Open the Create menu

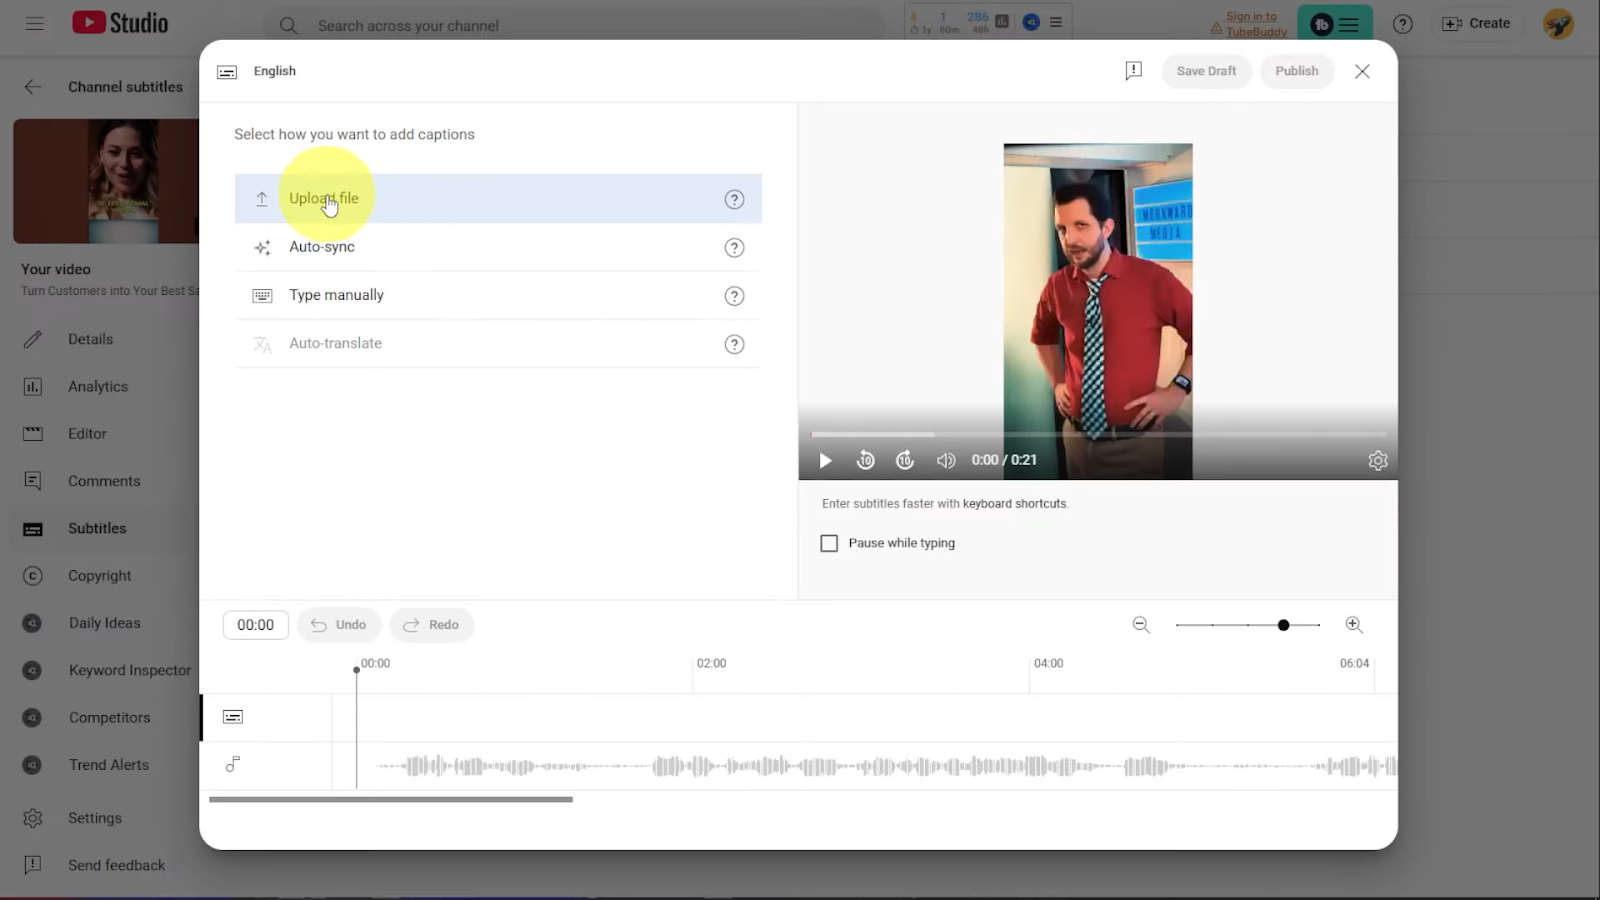coord(1476,24)
